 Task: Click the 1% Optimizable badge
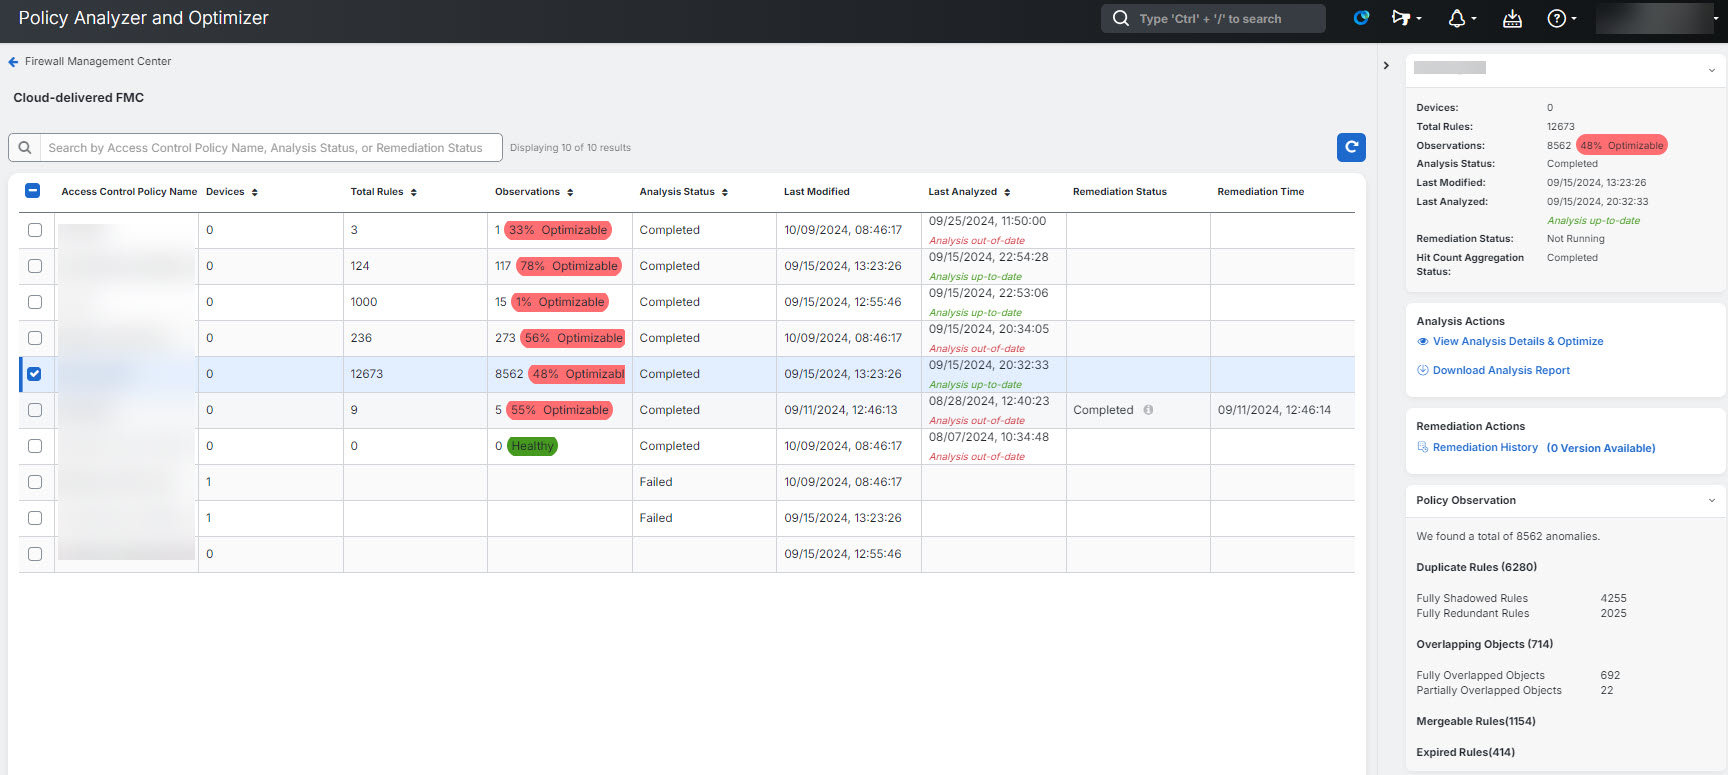560,302
